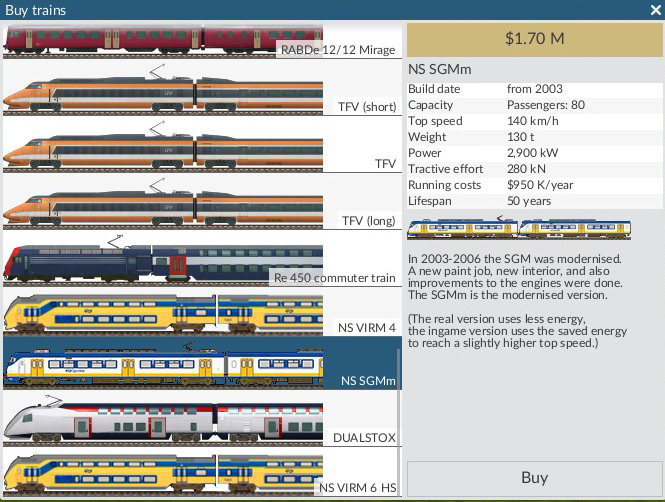Viewport: 665px width, 502px height.
Task: Click the 'TFV (long)' label
Action: [369, 221]
